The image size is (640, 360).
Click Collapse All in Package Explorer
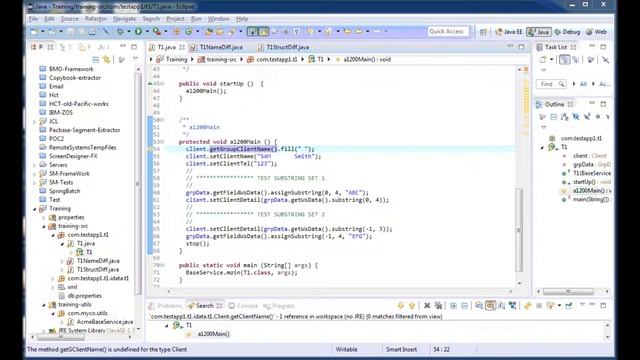point(96,60)
